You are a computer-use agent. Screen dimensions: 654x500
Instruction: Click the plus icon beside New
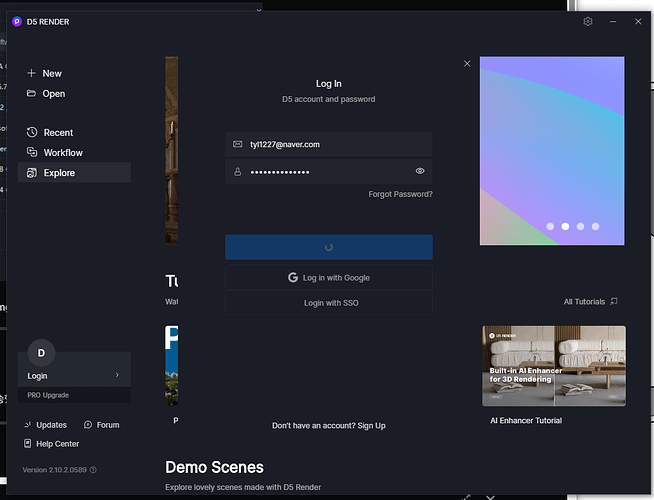point(31,73)
